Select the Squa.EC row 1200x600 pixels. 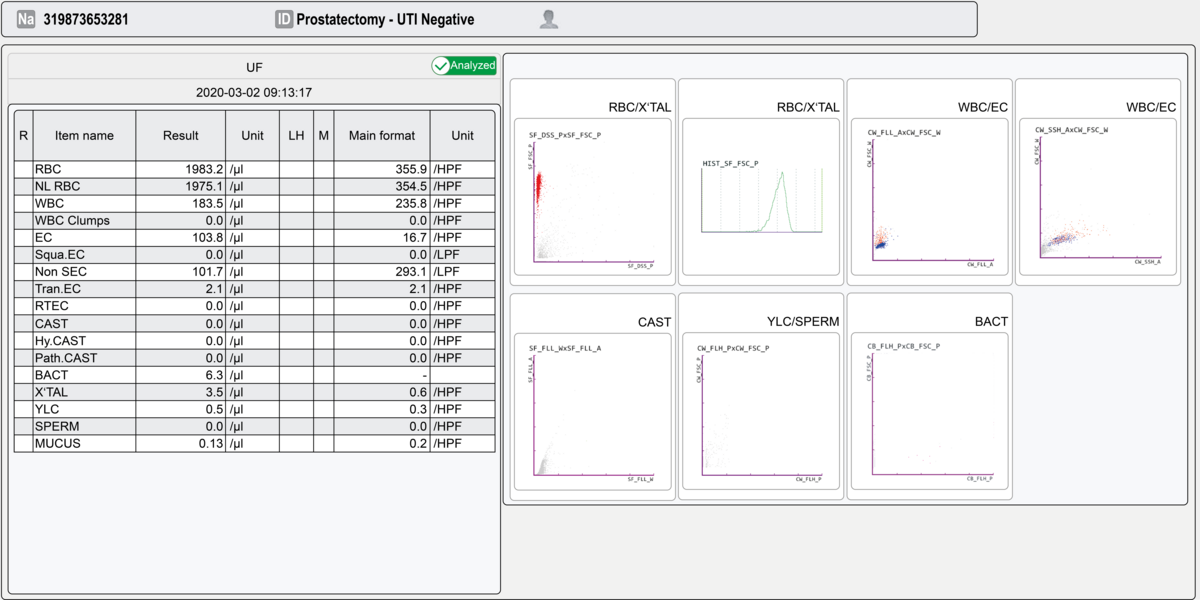(254, 255)
